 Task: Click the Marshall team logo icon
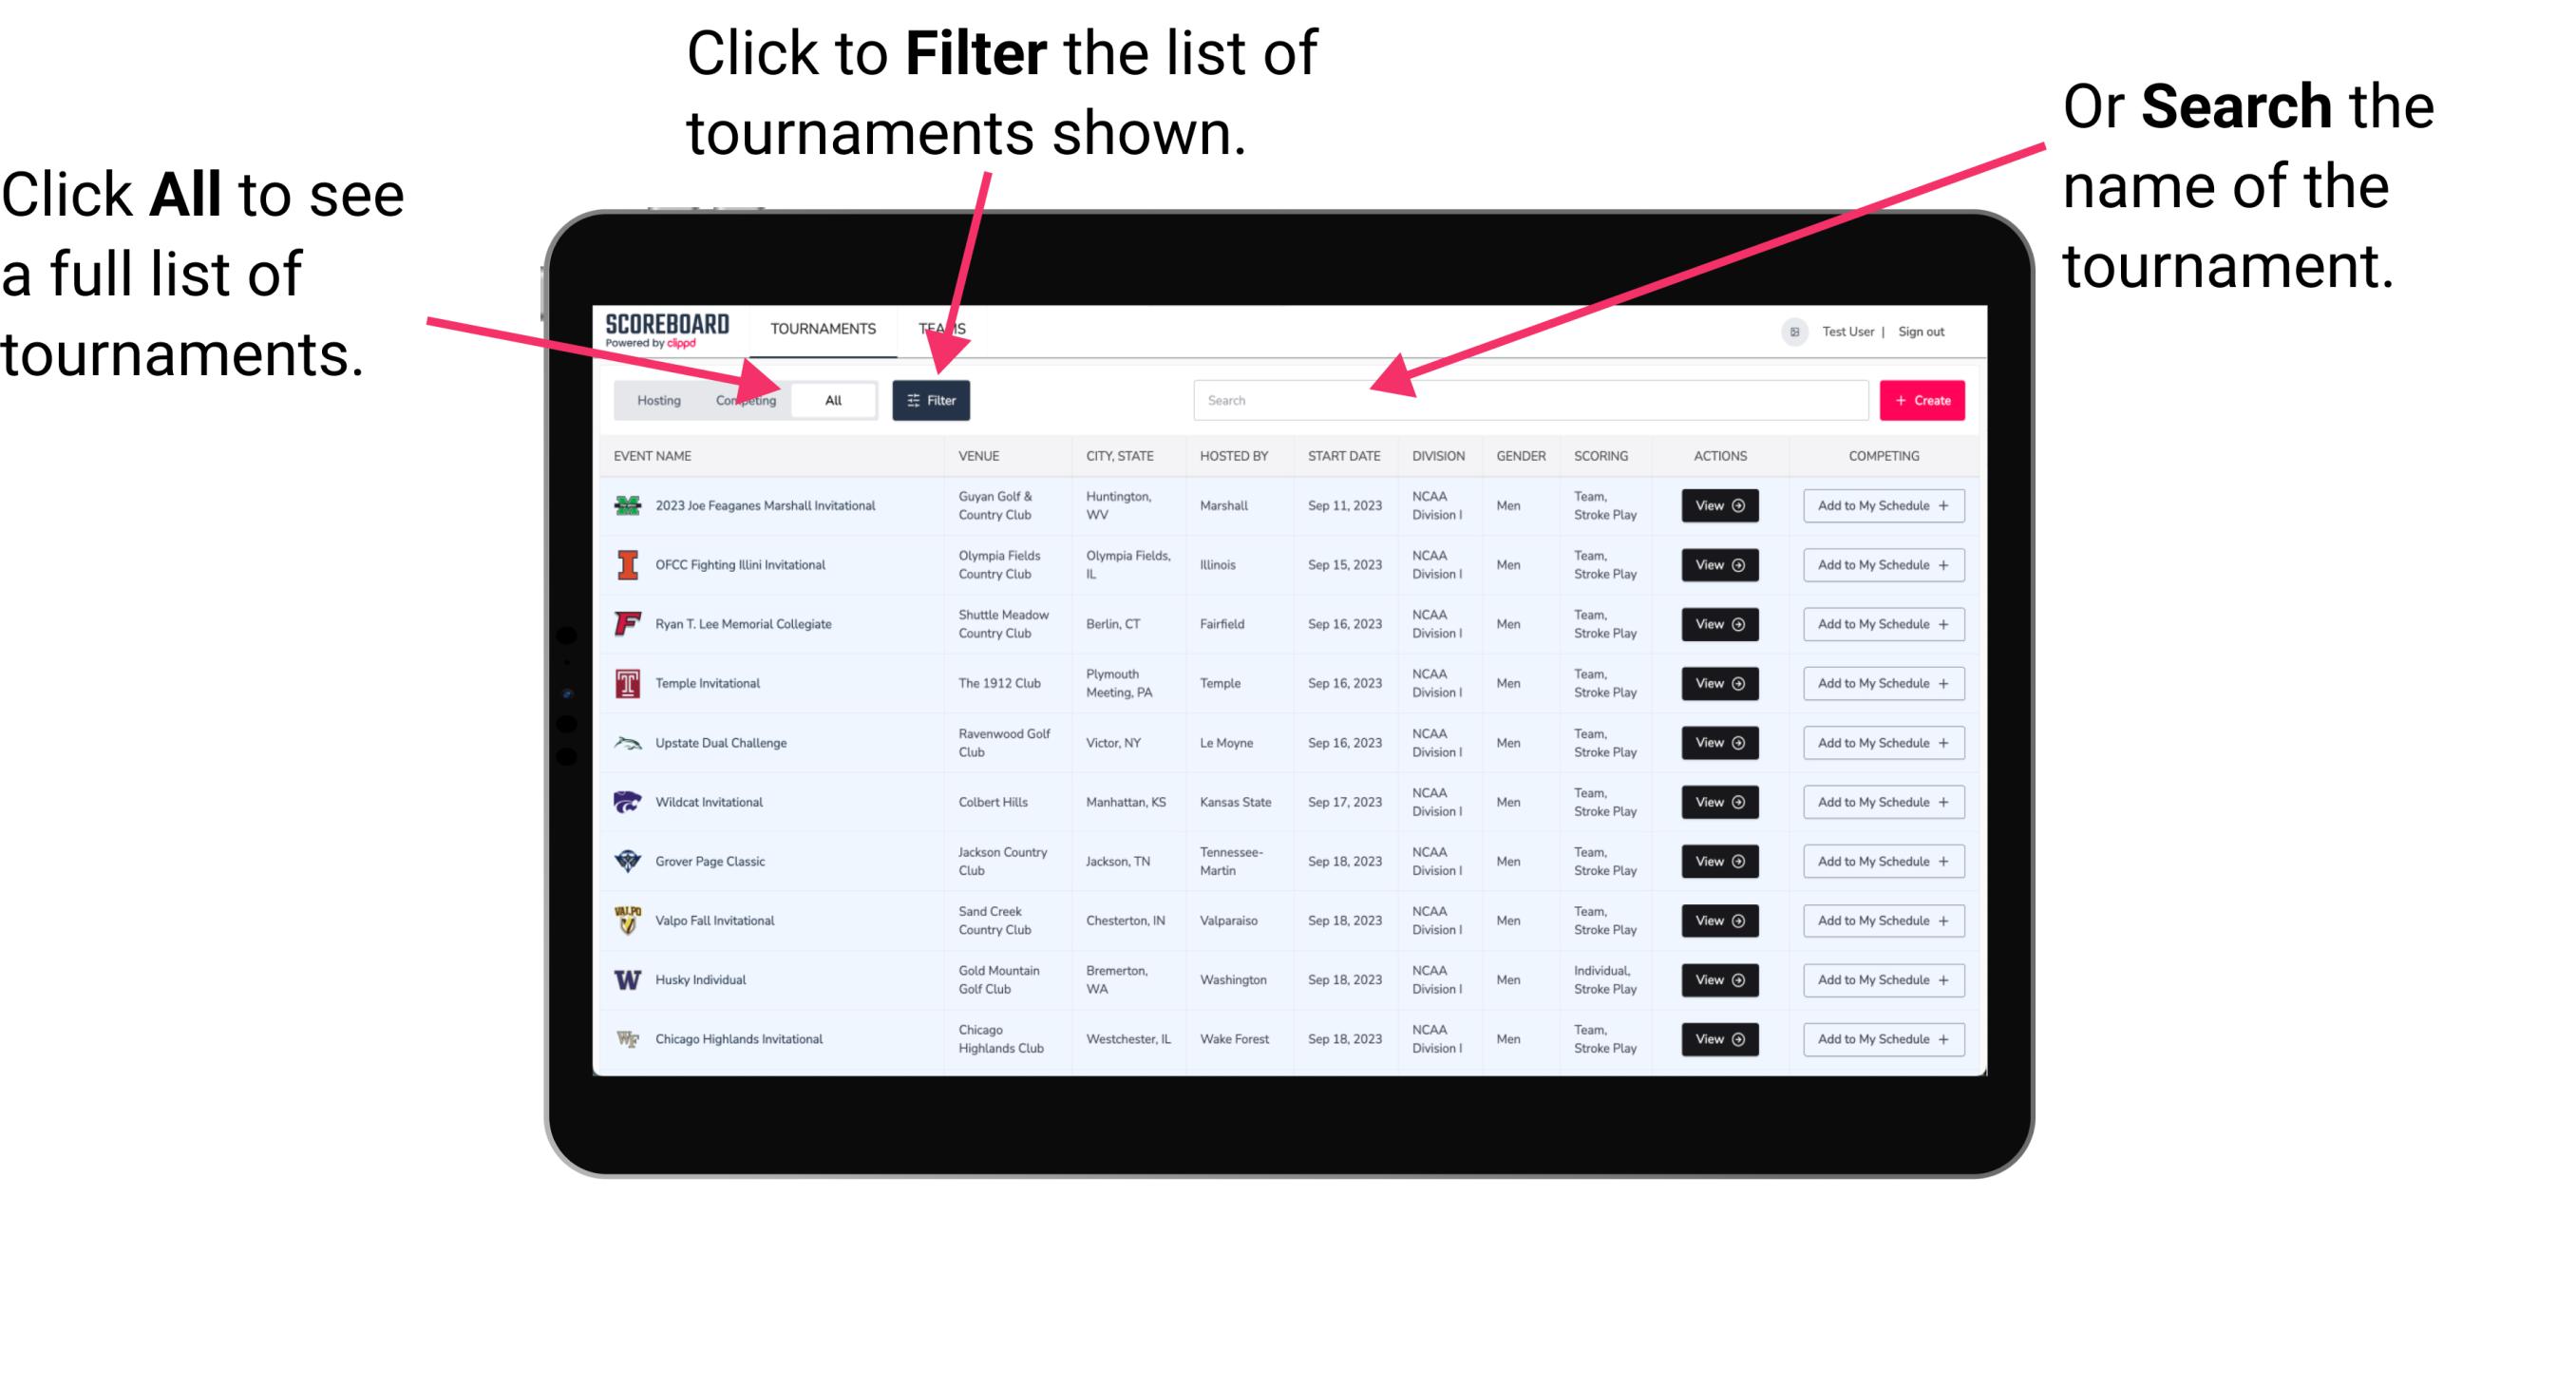pyautogui.click(x=630, y=505)
